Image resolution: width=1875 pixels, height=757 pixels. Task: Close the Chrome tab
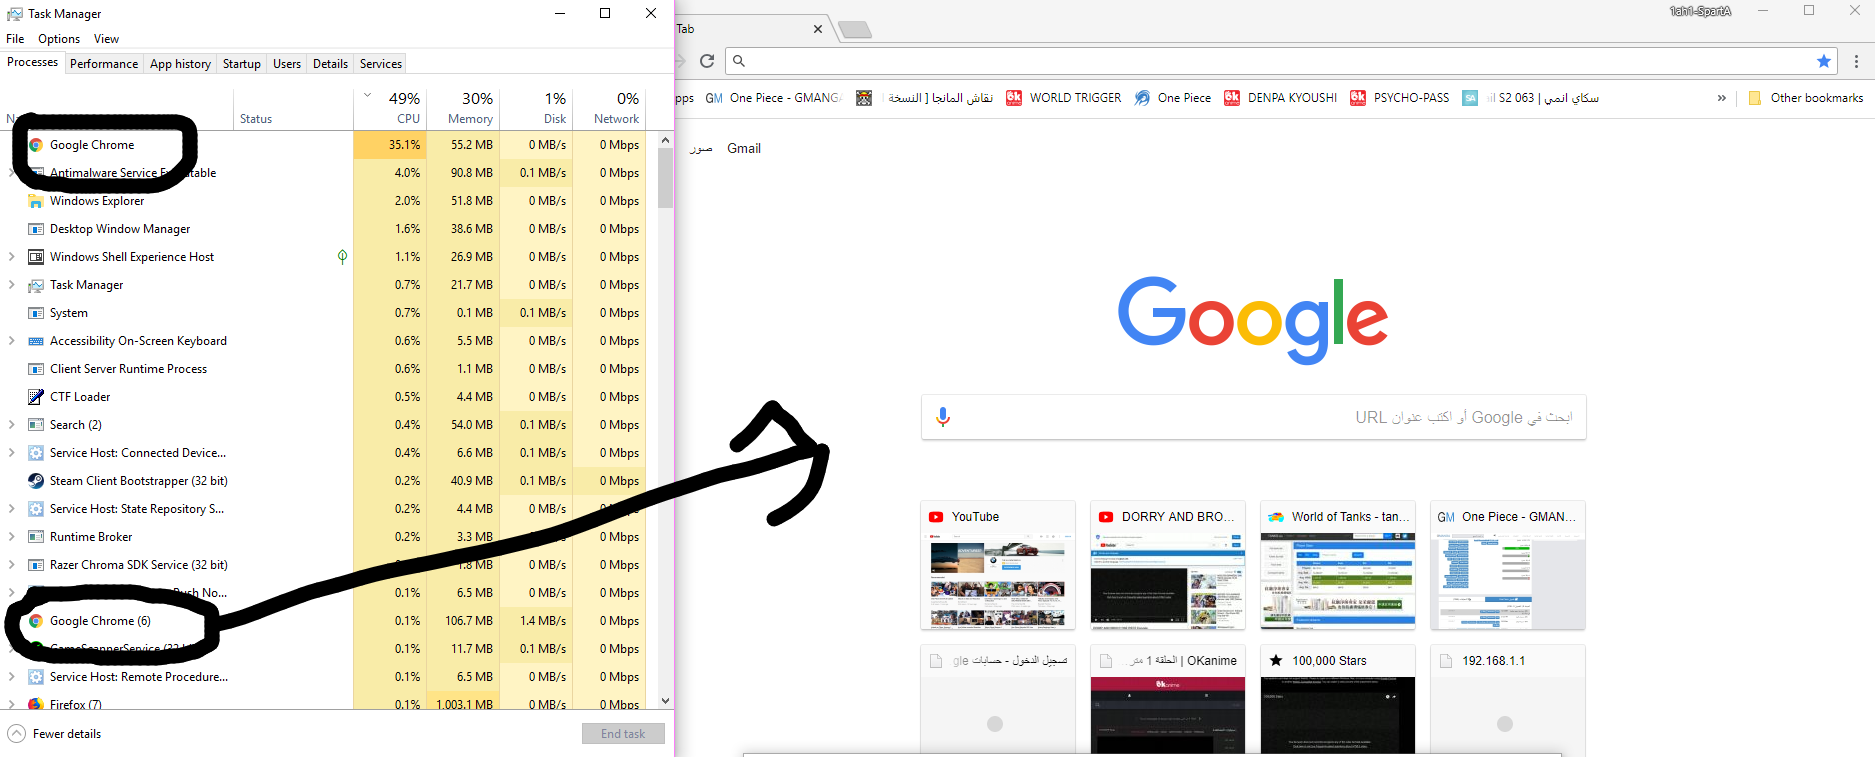point(818,29)
